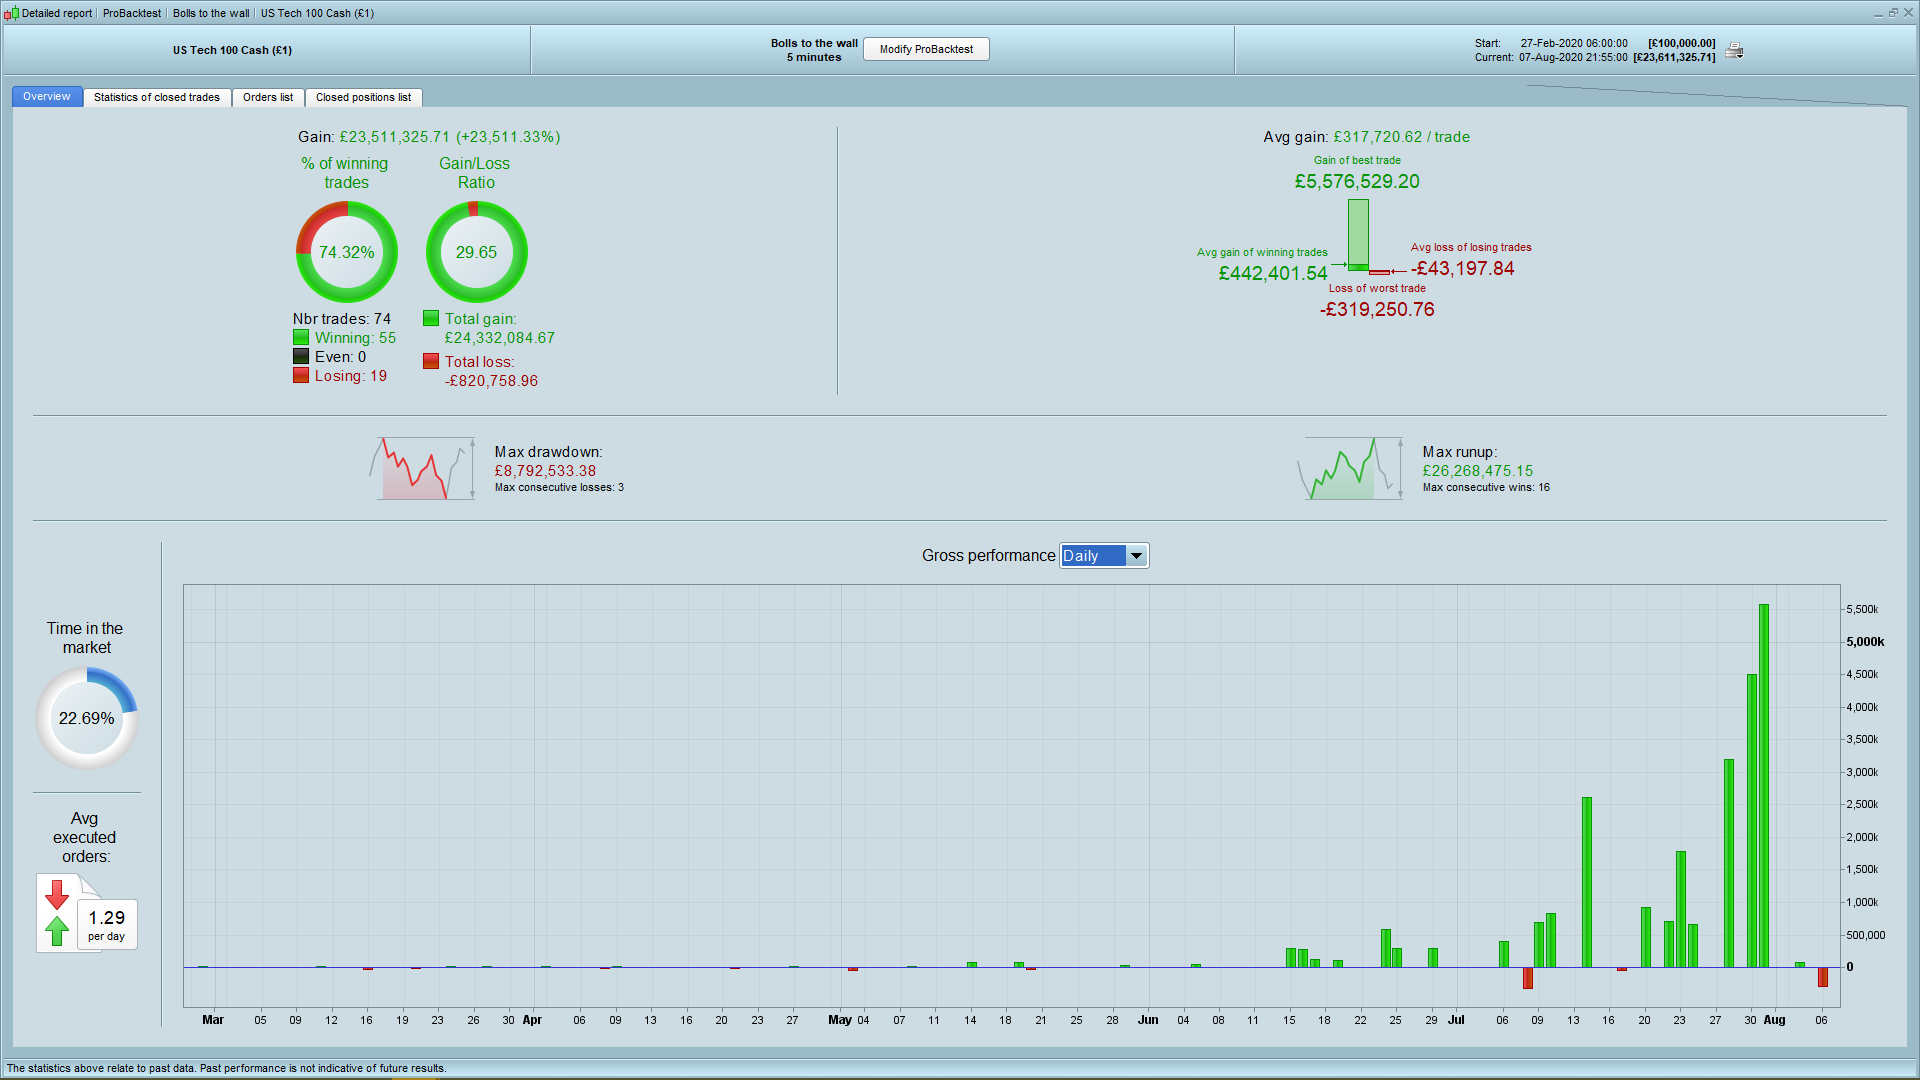Click the Max runup chart thumbnail
The height and width of the screenshot is (1080, 1920).
[1350, 468]
